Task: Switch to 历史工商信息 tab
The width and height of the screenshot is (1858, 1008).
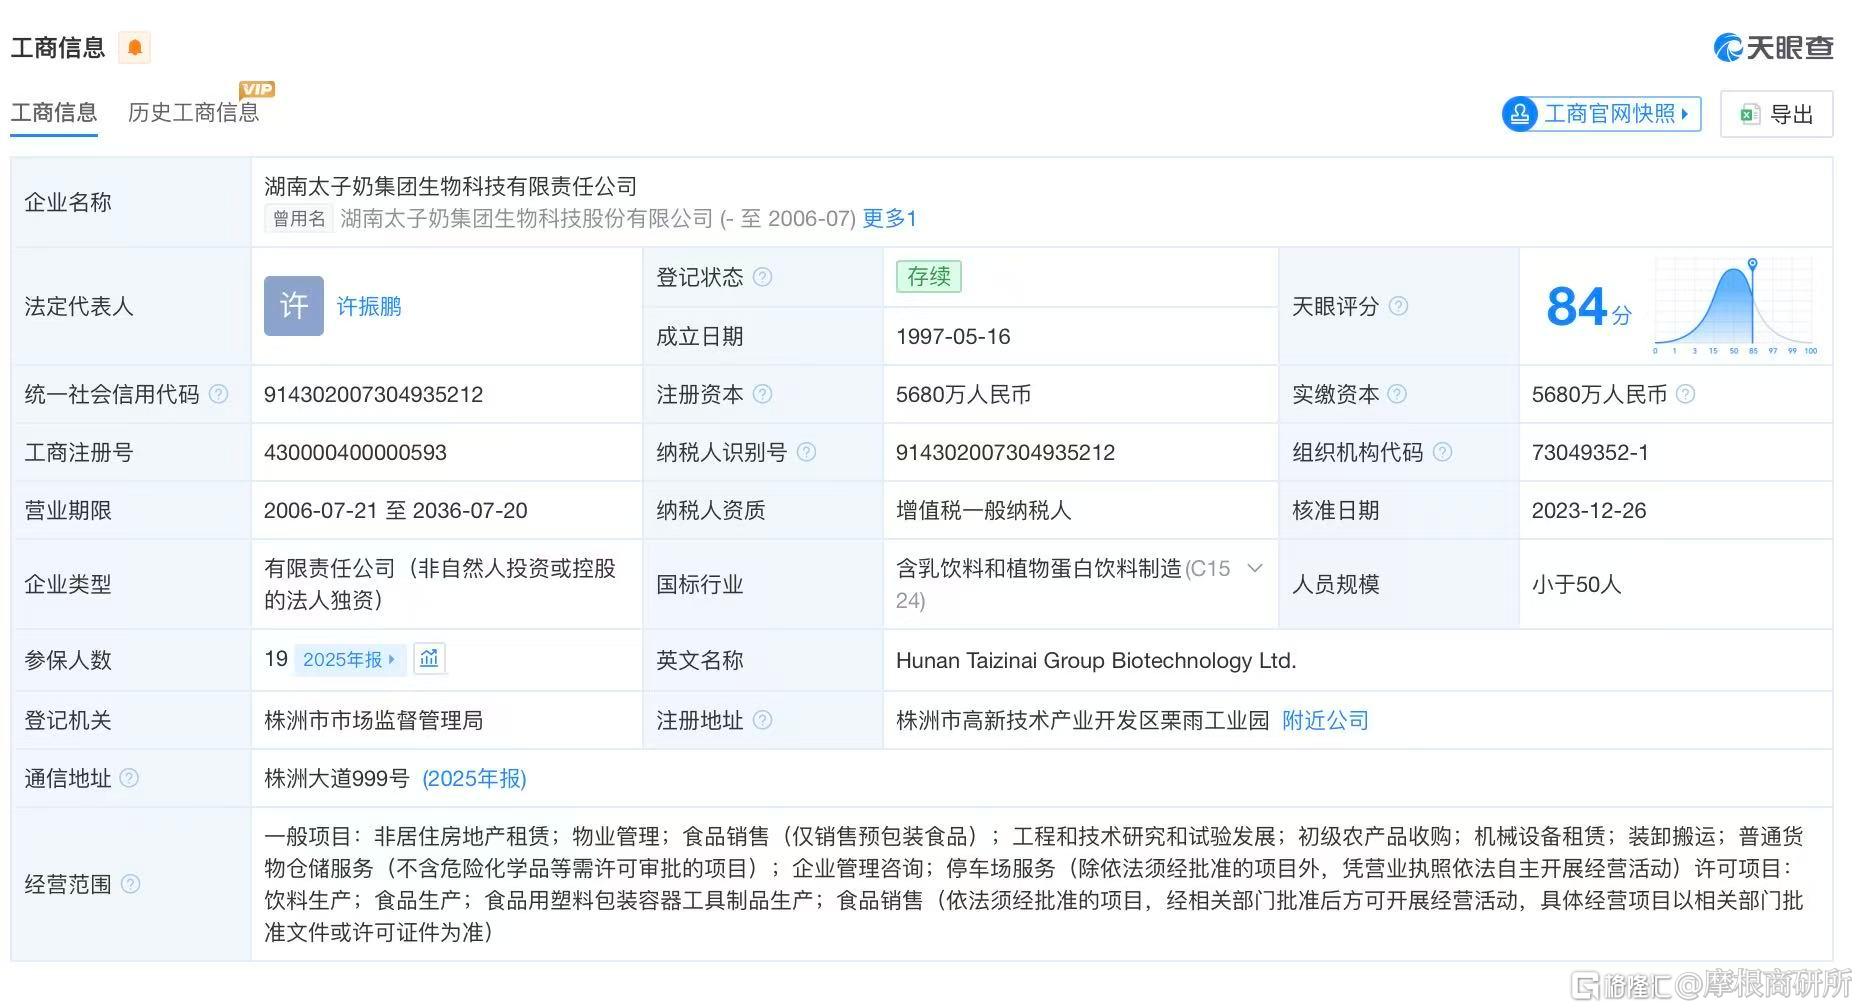Action: [194, 112]
